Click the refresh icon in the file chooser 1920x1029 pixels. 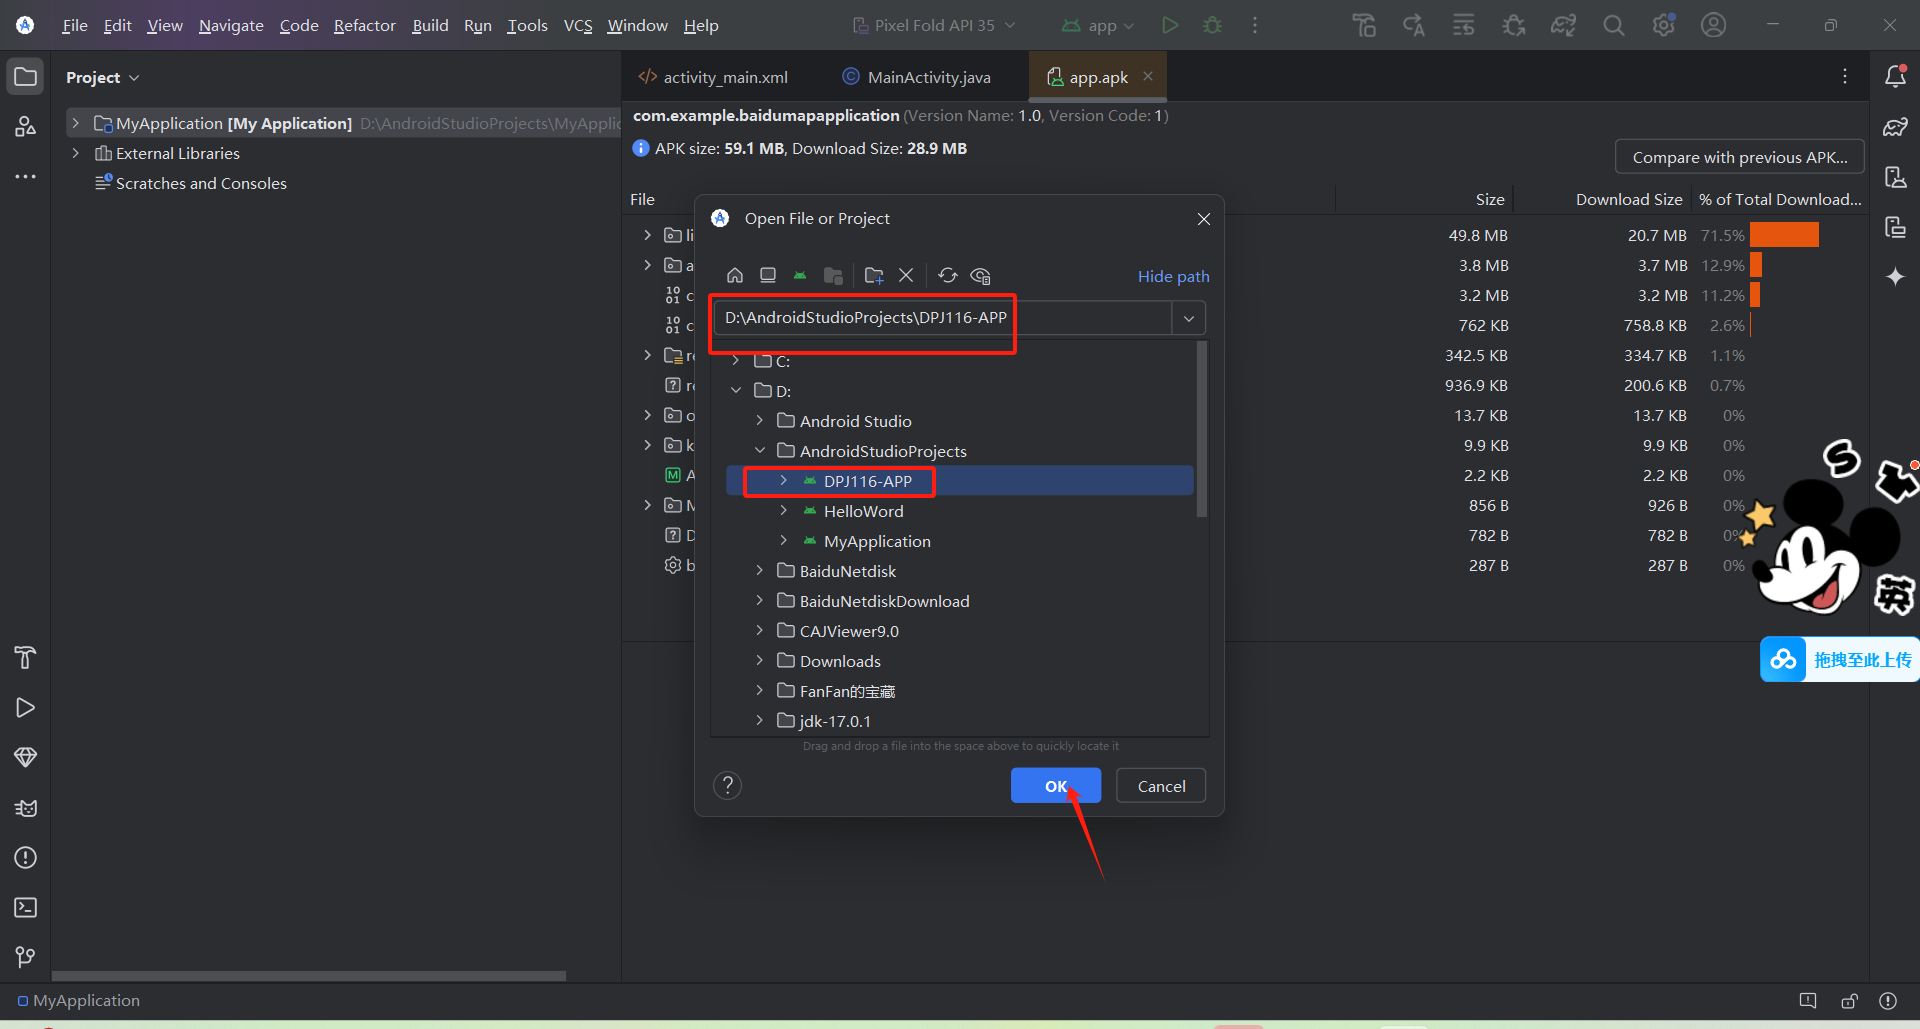(948, 276)
